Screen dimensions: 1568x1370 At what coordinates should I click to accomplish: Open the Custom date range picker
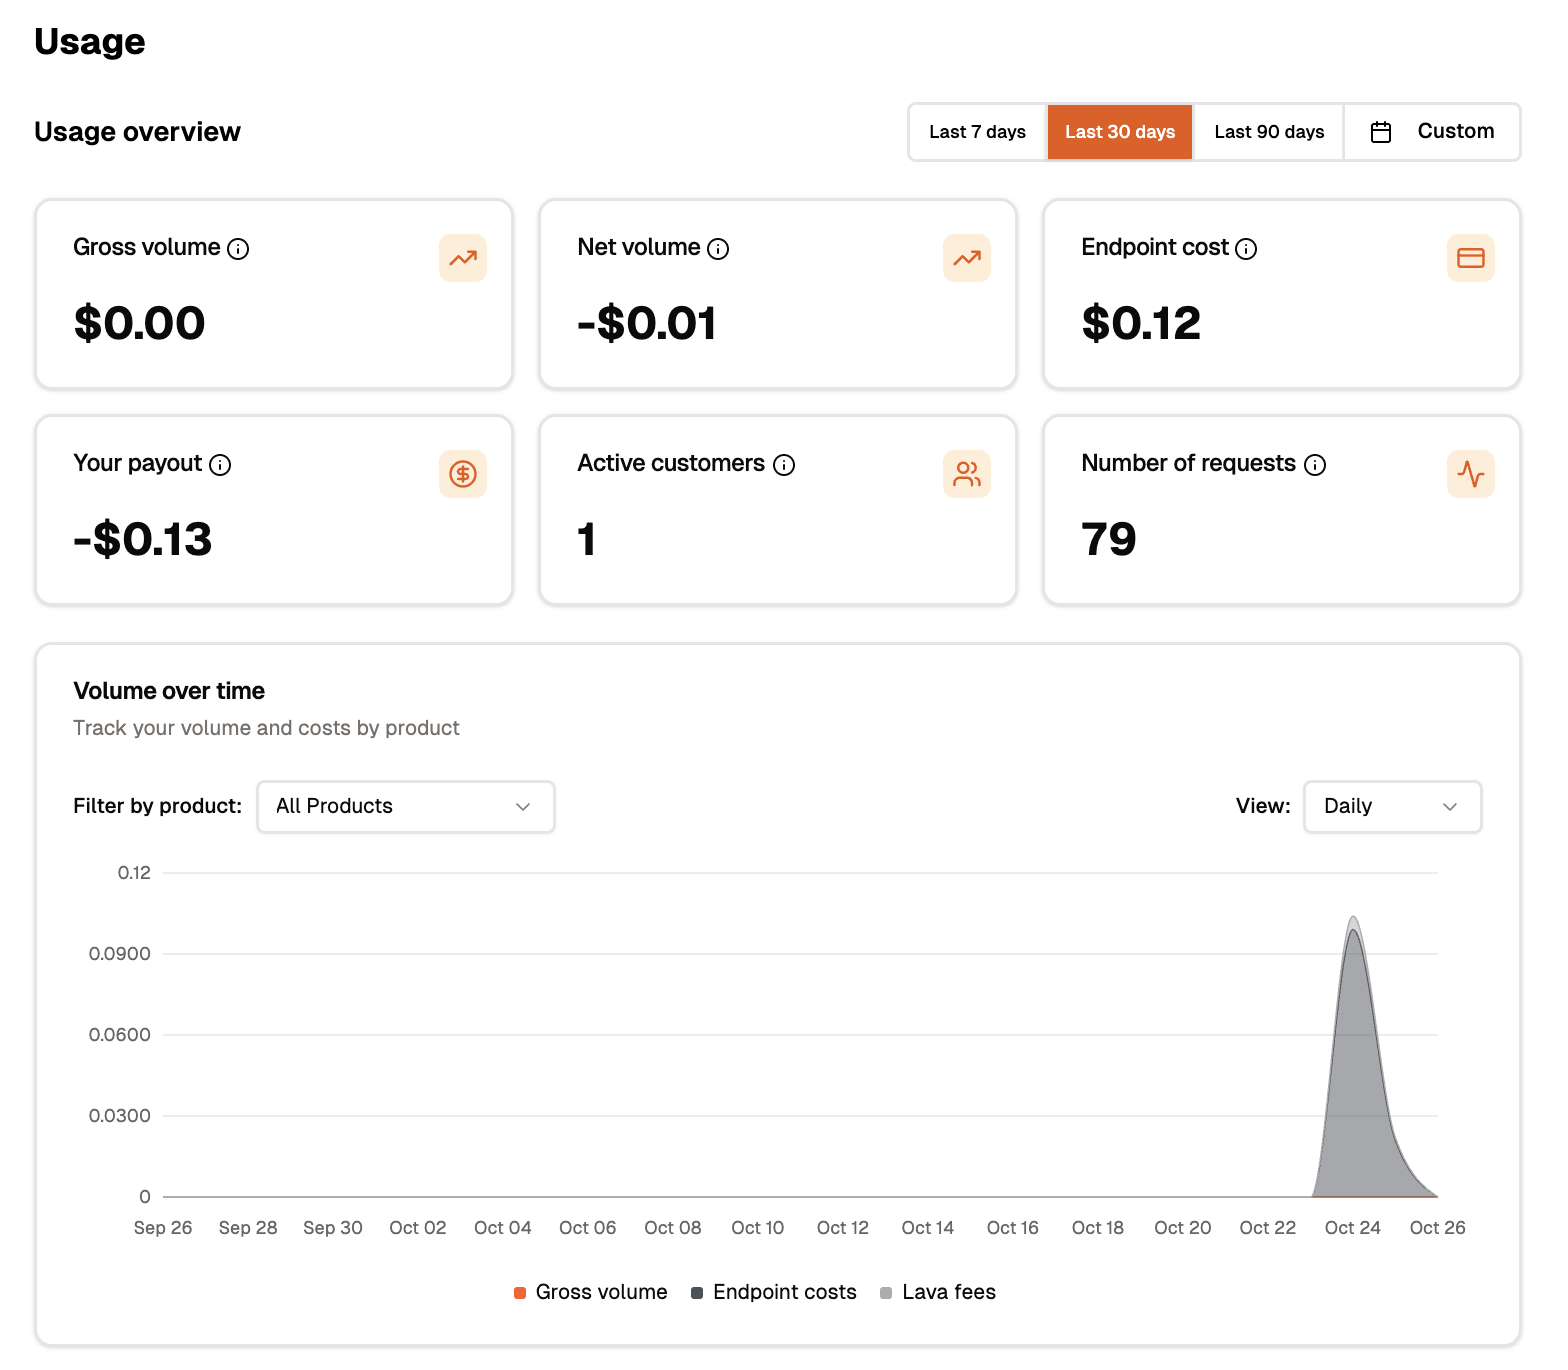coord(1432,132)
